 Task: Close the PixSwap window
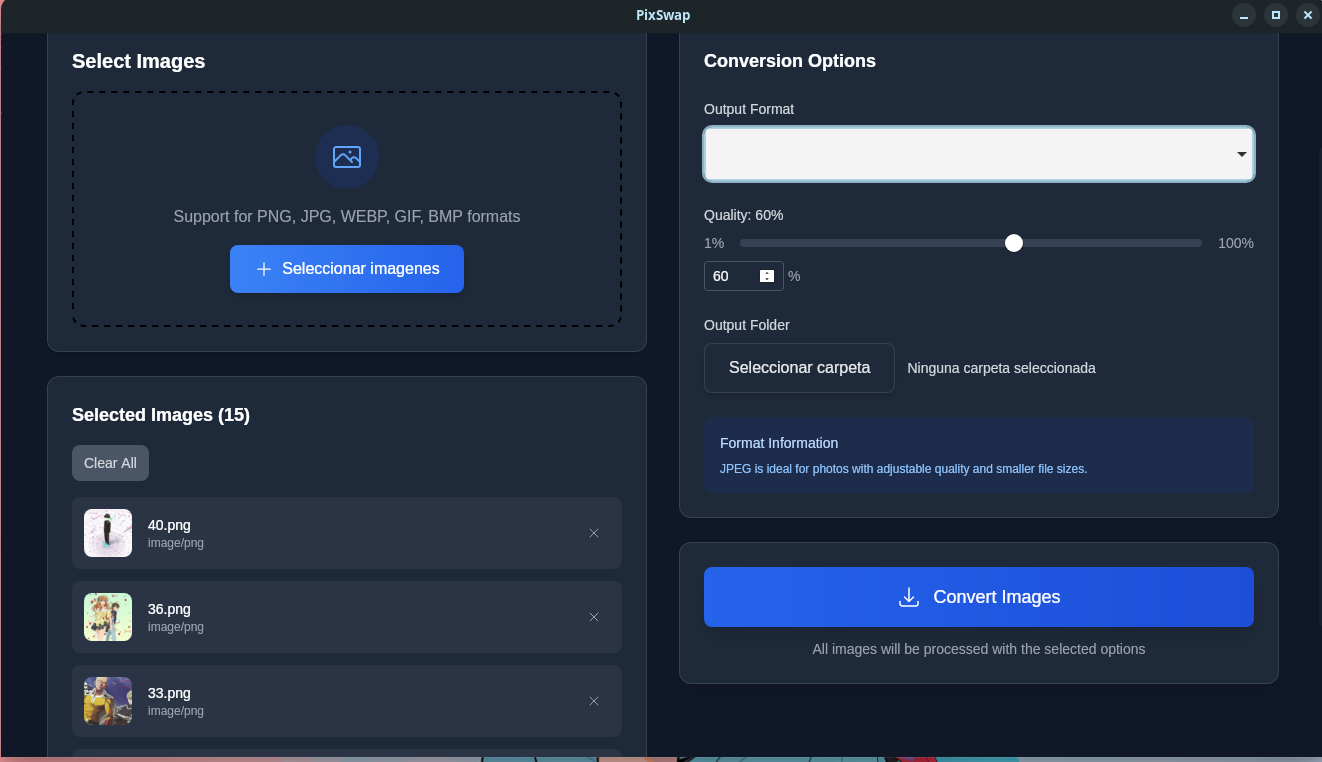click(x=1307, y=15)
